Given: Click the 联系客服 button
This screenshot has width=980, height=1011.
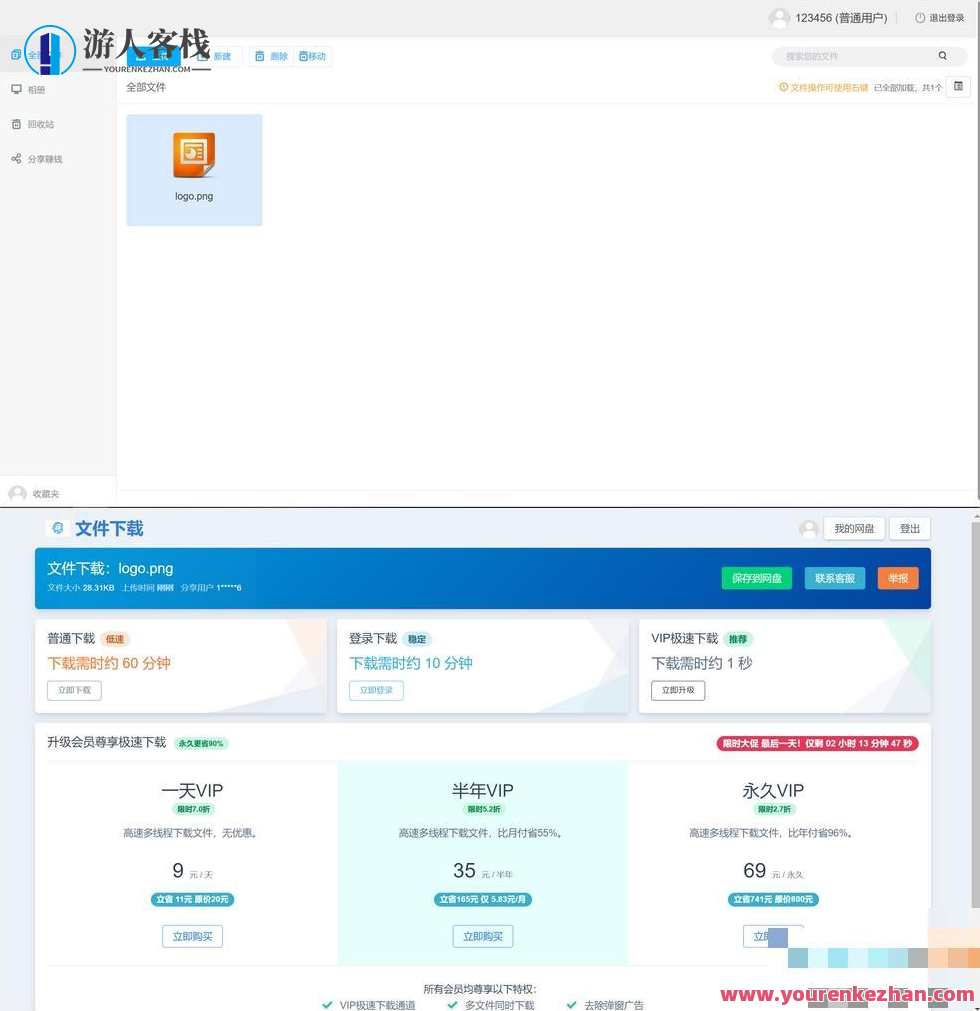Looking at the screenshot, I should point(834,578).
